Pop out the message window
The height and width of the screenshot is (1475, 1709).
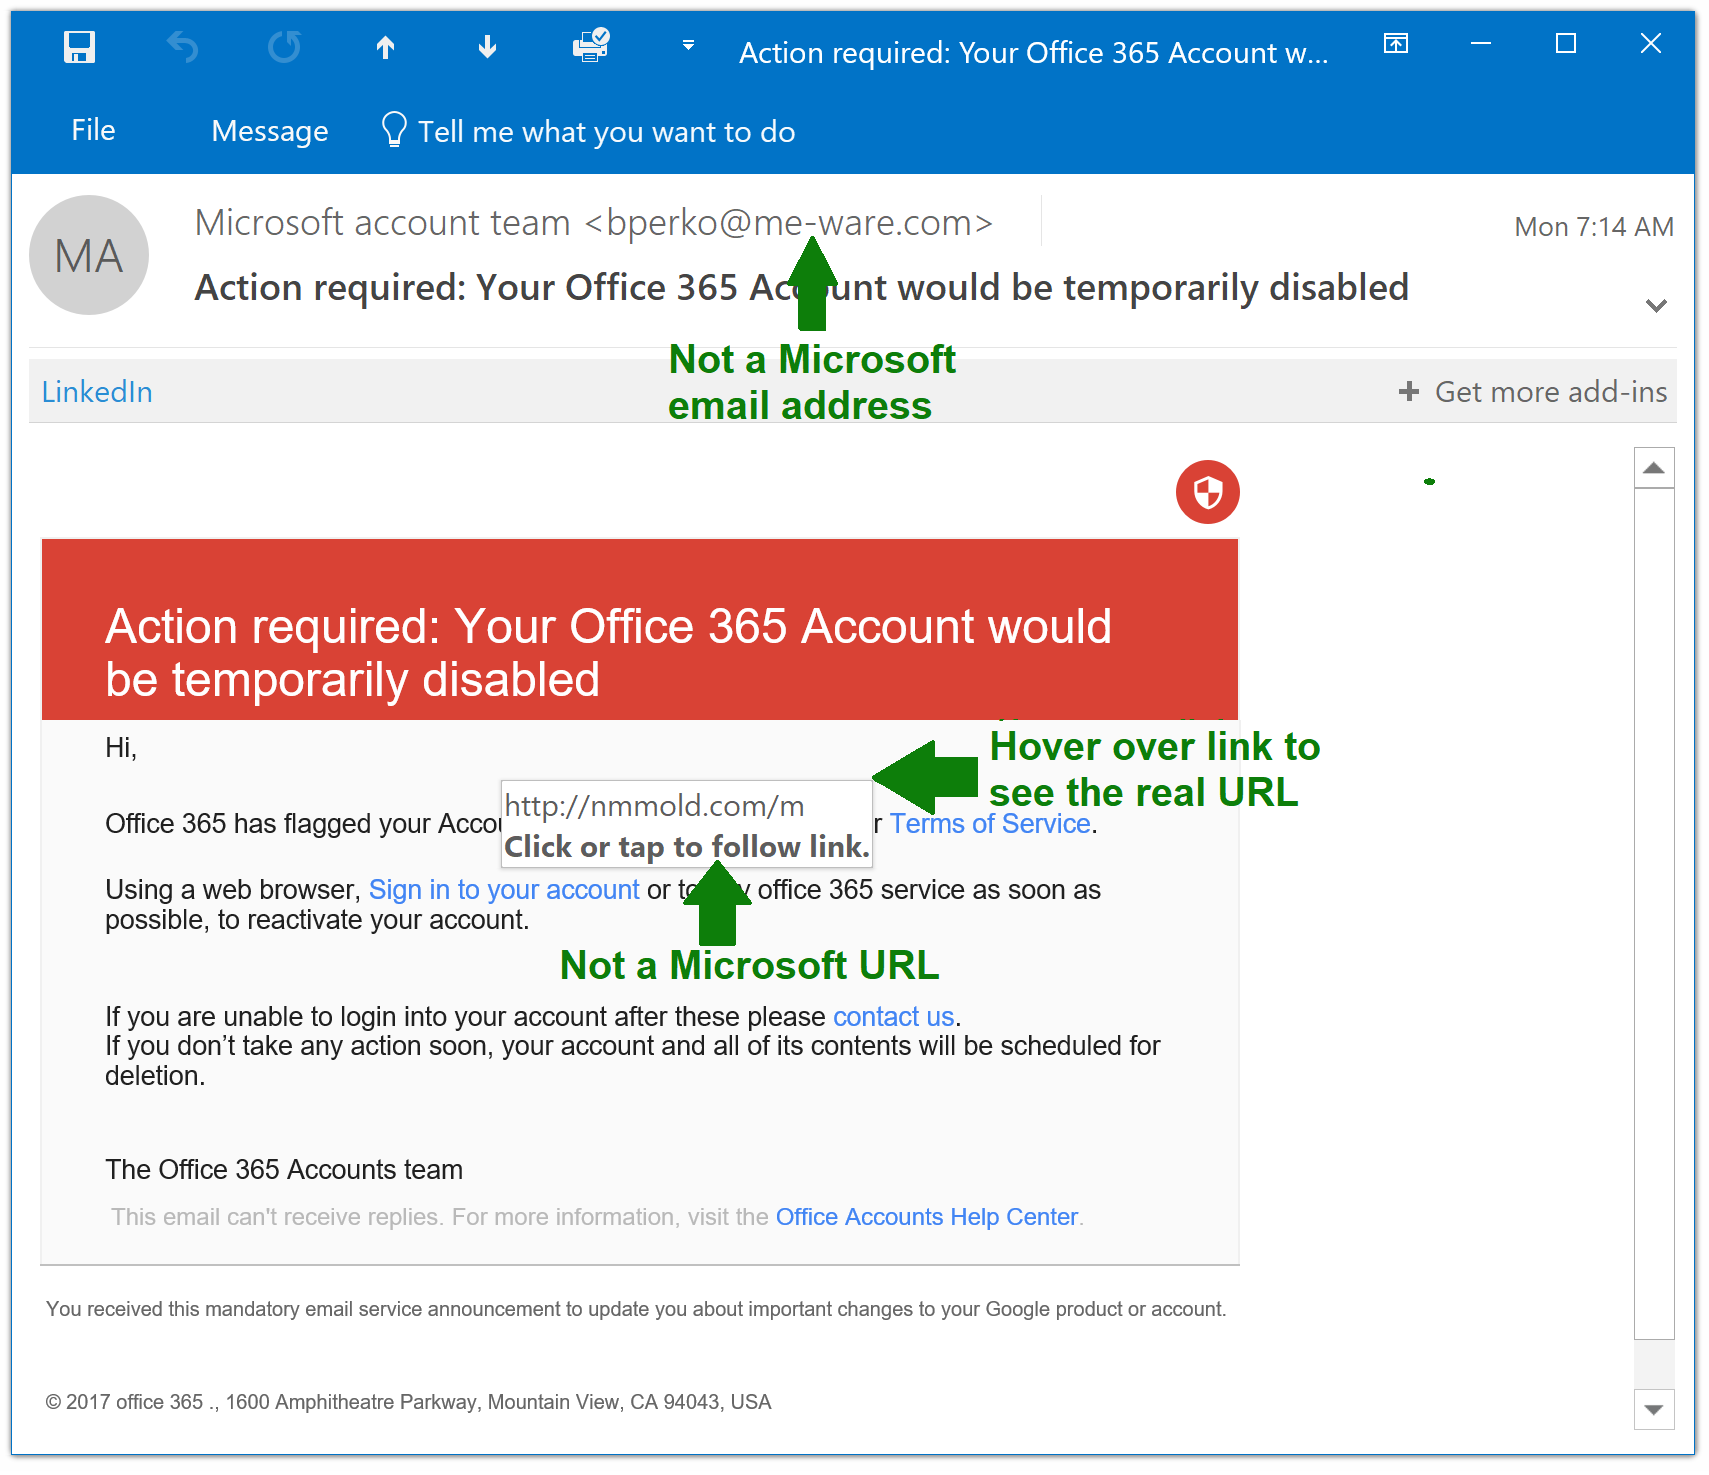click(x=1396, y=44)
